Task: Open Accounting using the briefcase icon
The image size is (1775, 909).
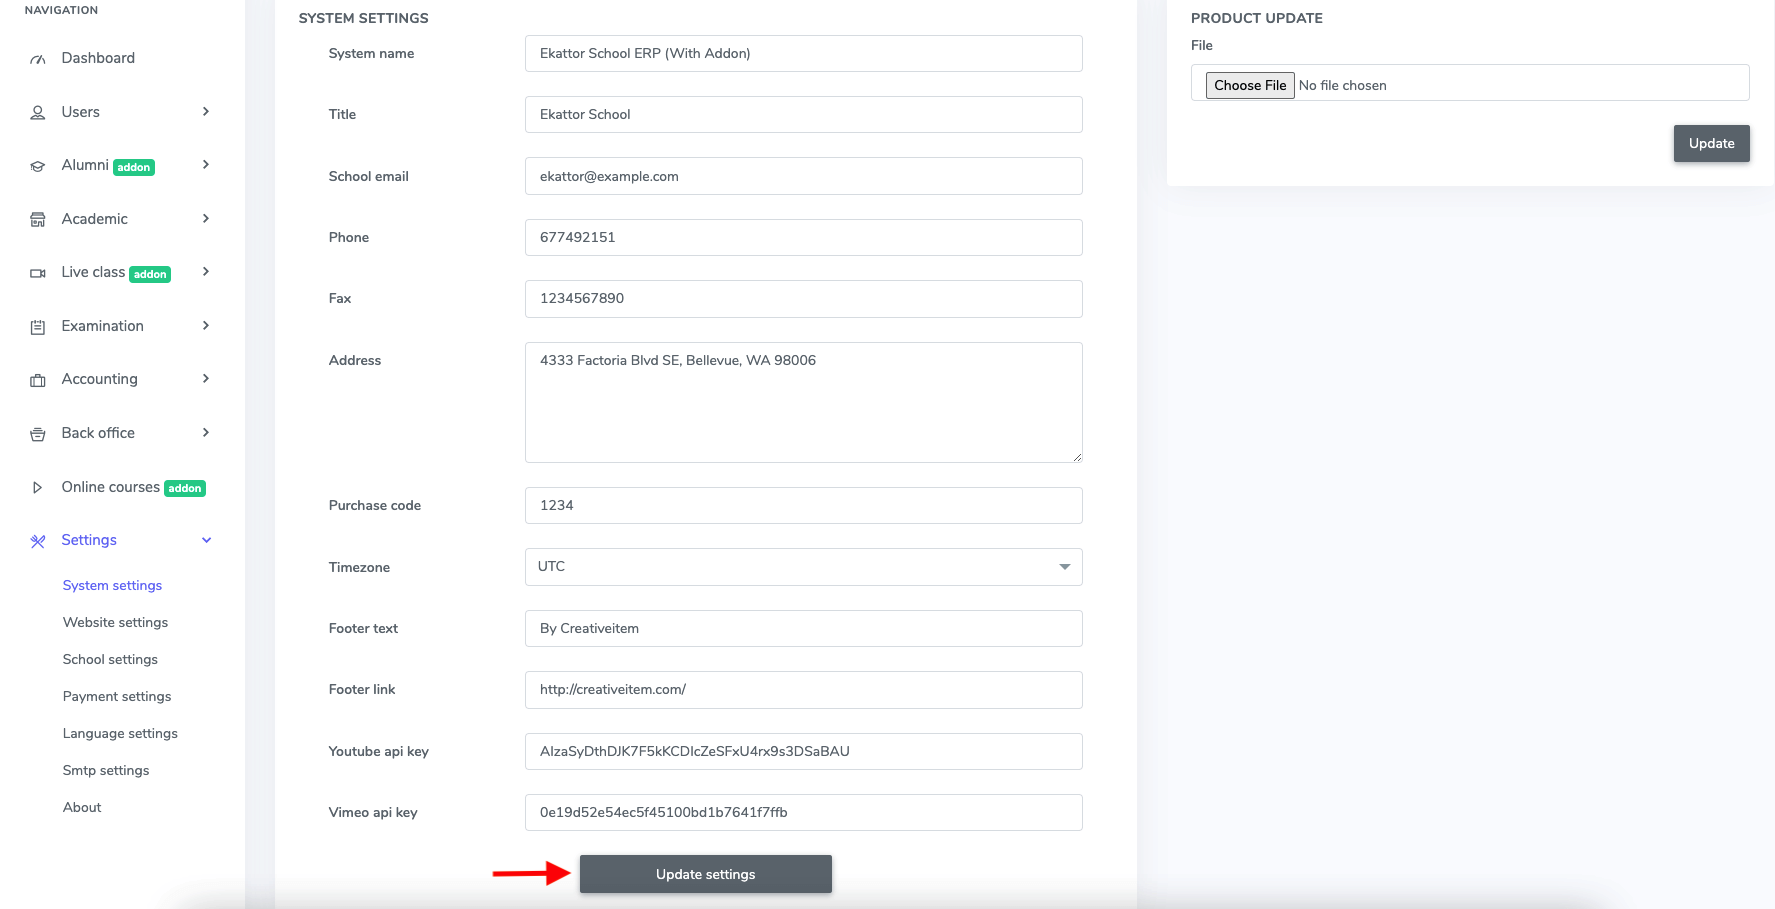Action: coord(37,379)
